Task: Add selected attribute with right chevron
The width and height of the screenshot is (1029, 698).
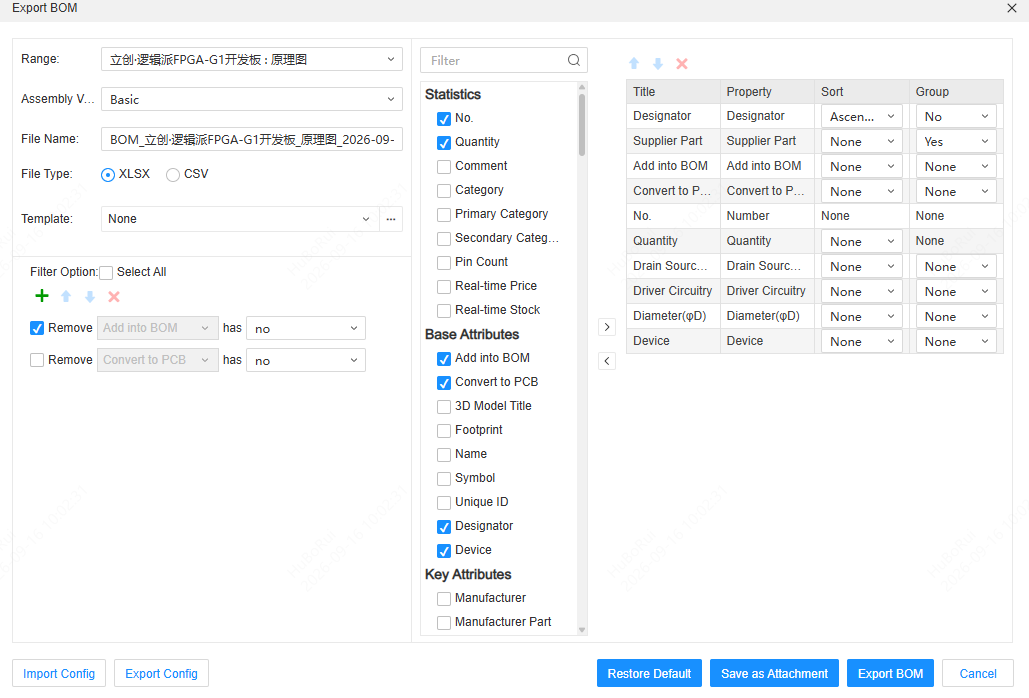Action: click(x=607, y=327)
